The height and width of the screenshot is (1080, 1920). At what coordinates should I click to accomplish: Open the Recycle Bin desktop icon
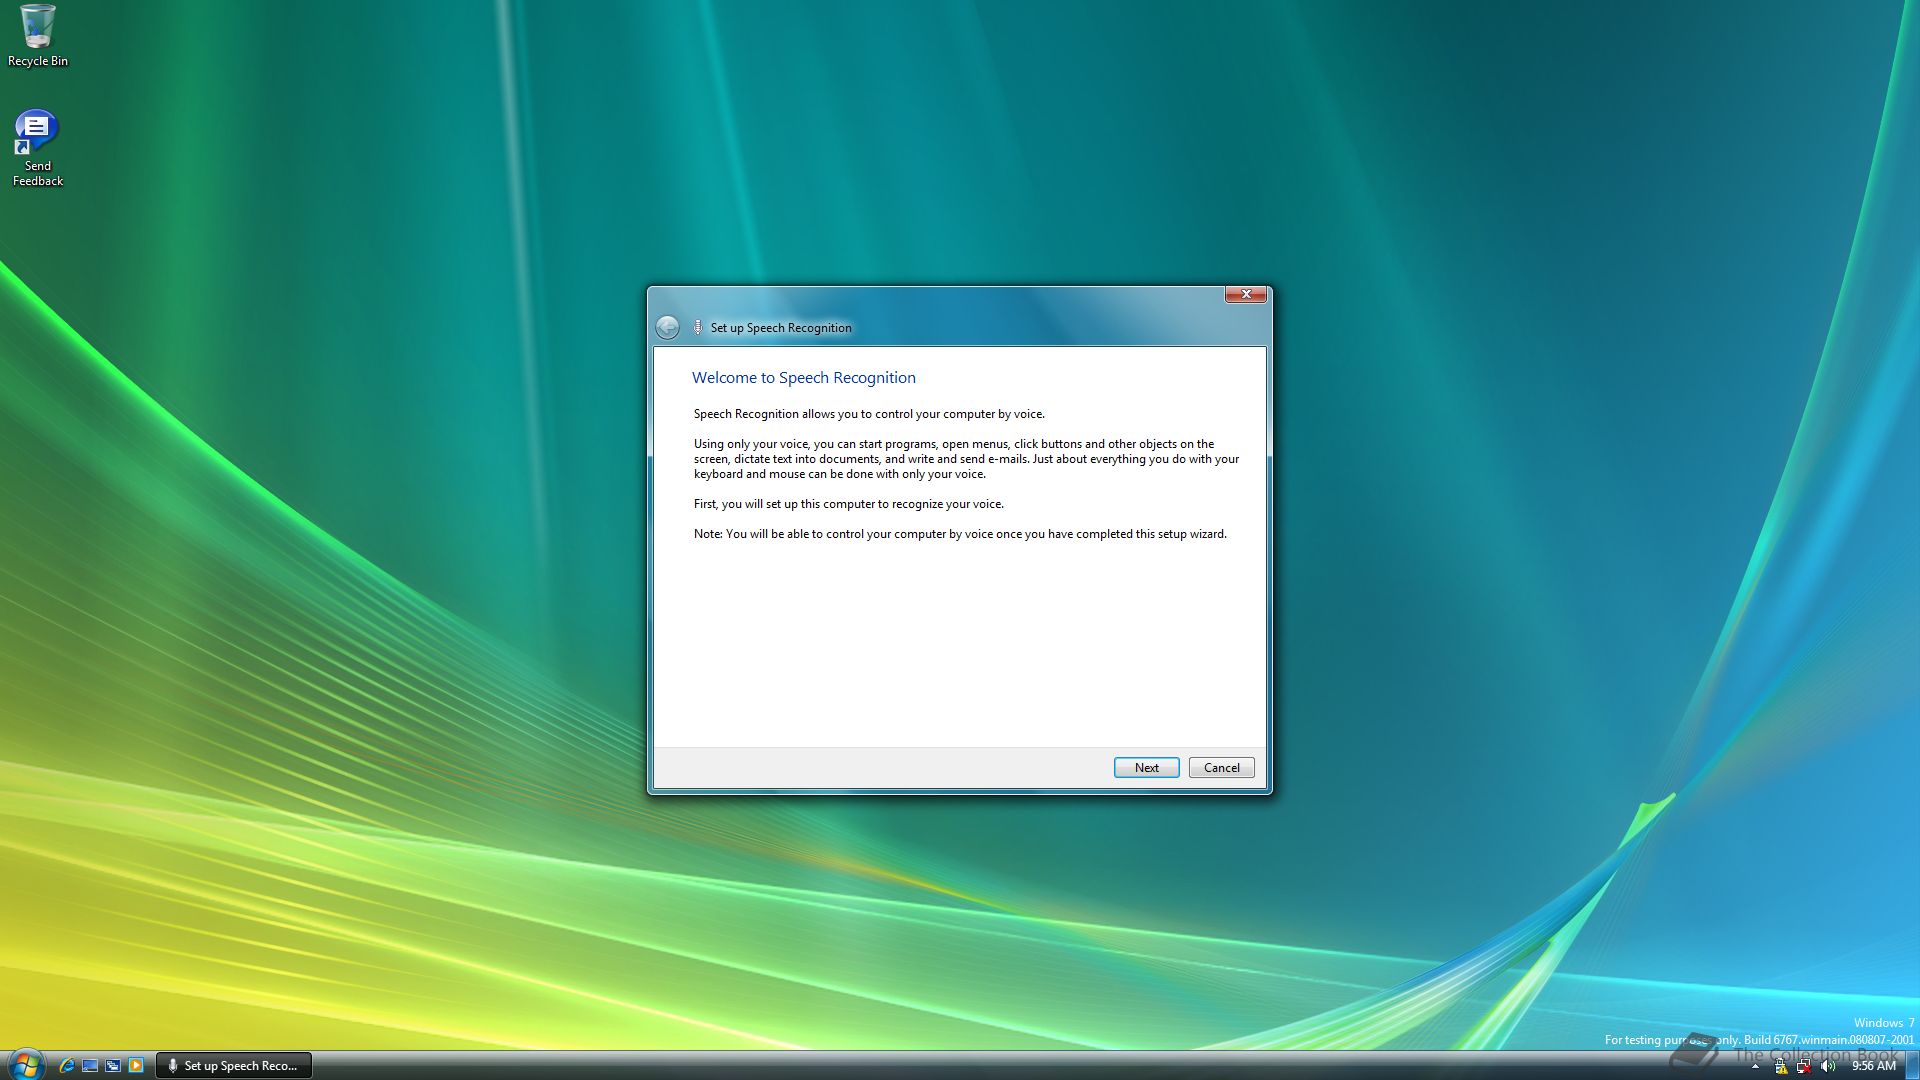[38, 36]
